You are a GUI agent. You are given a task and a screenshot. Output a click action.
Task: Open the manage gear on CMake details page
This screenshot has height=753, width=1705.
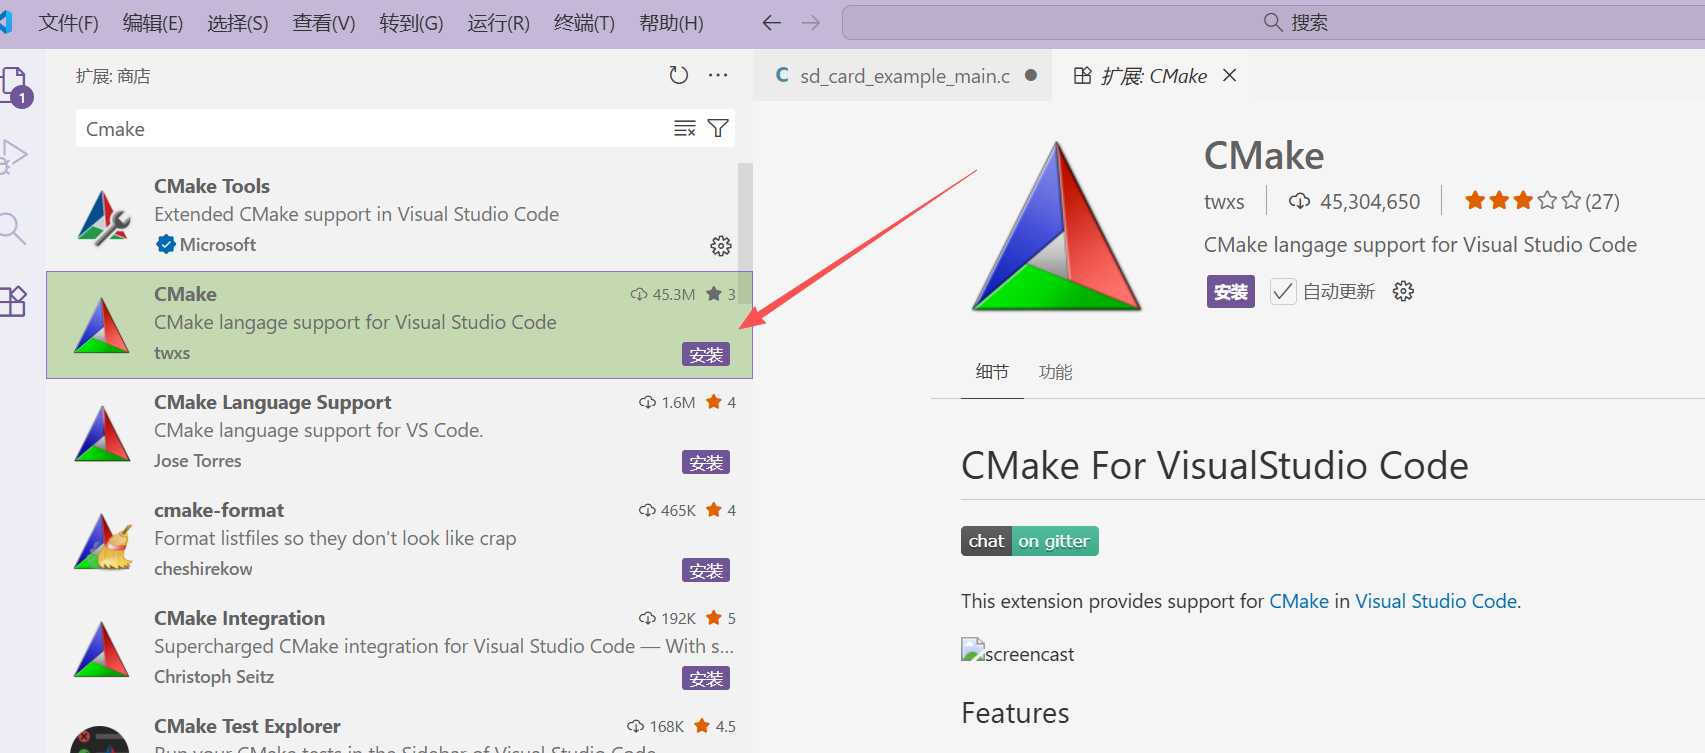click(1403, 291)
